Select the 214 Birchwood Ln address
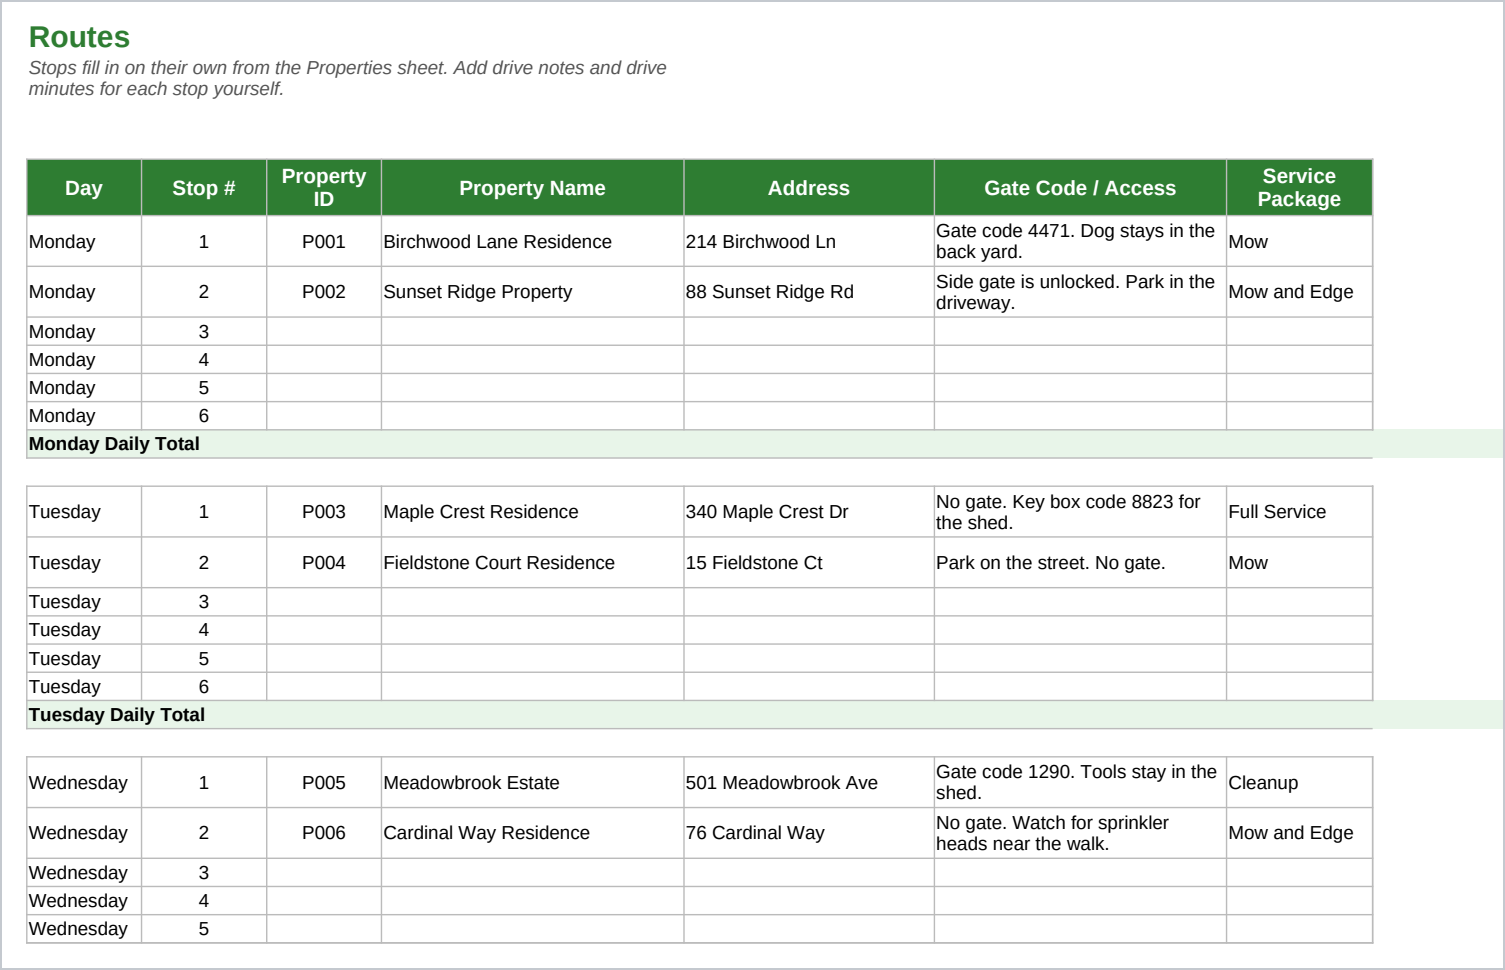1505x970 pixels. coord(809,242)
